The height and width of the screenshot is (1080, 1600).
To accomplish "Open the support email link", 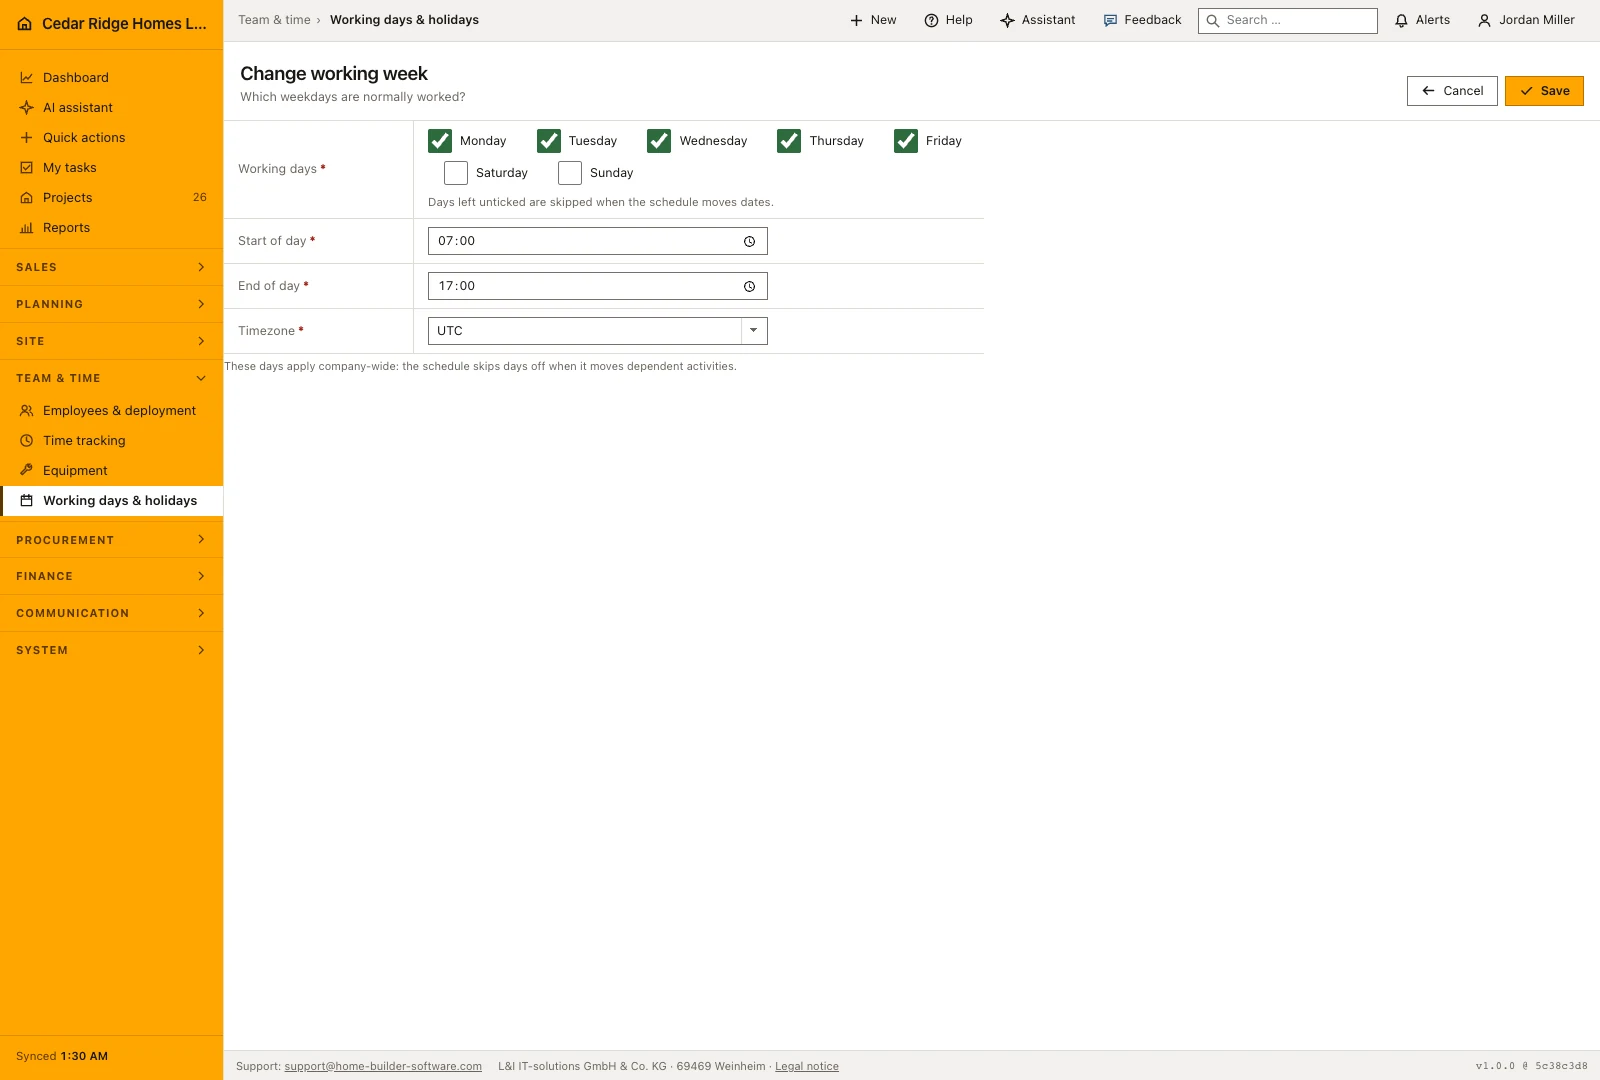I will click(x=383, y=1066).
